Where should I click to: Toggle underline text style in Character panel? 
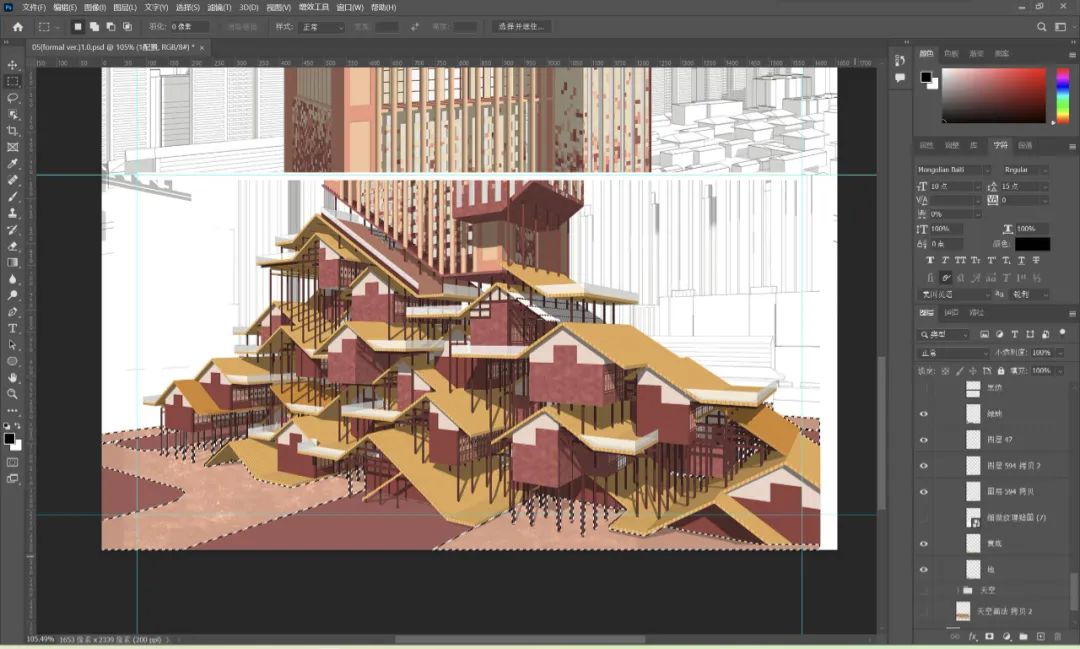1021,260
